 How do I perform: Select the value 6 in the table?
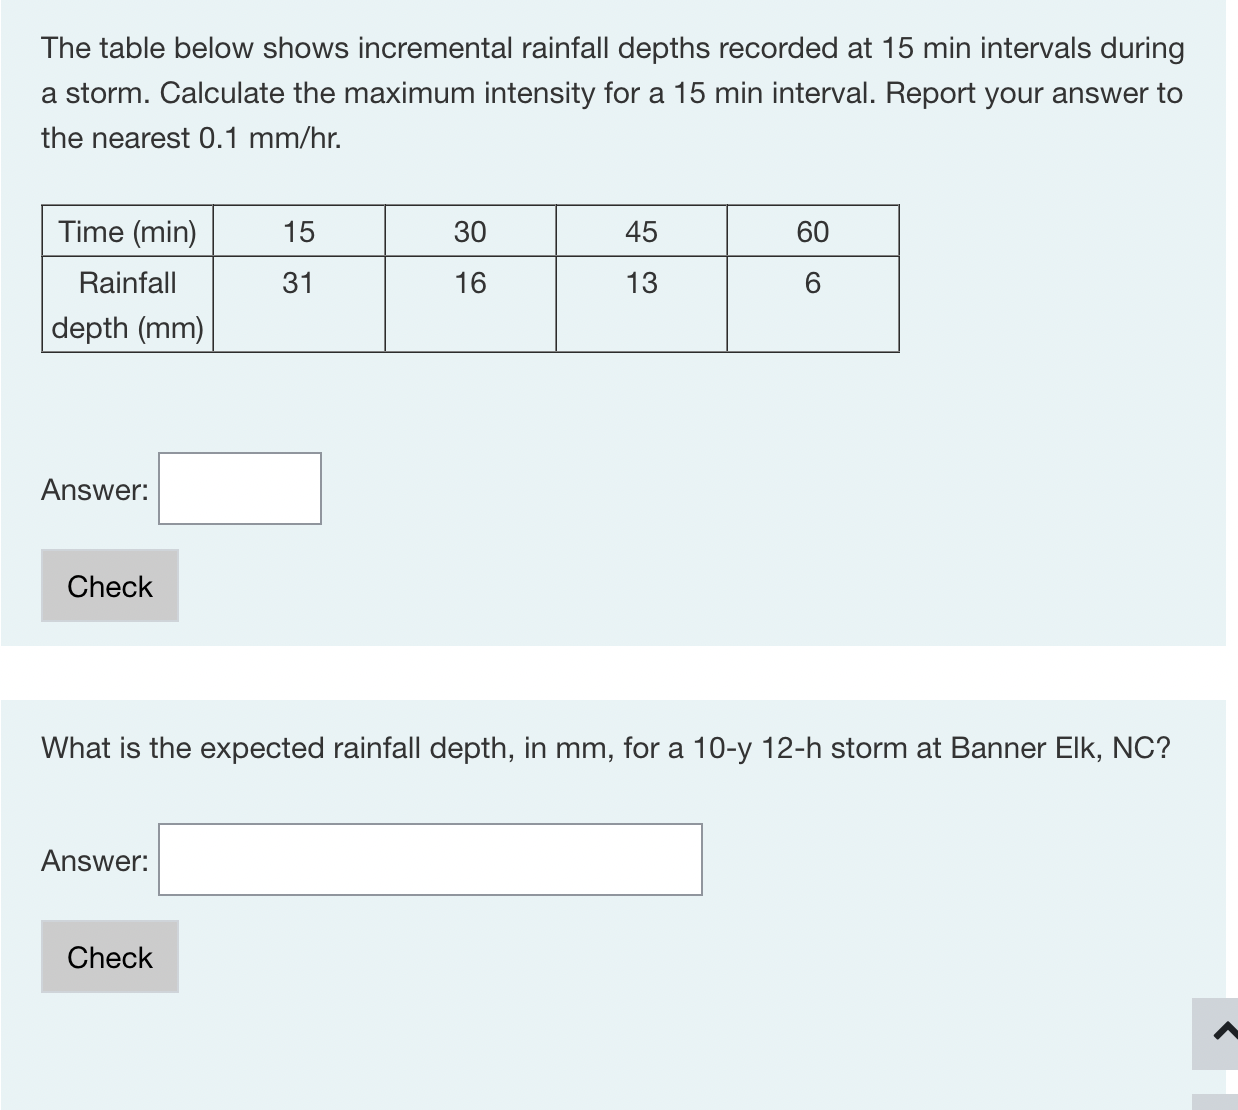click(813, 283)
